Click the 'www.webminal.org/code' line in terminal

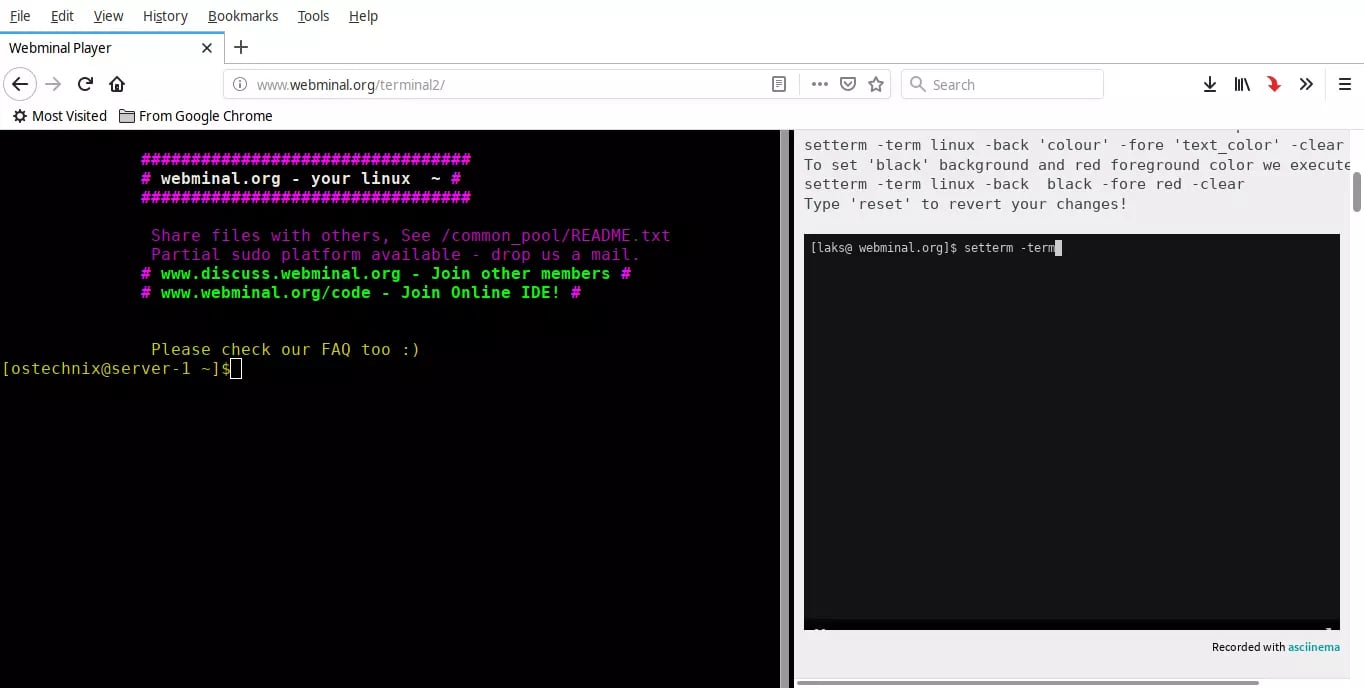tap(361, 293)
